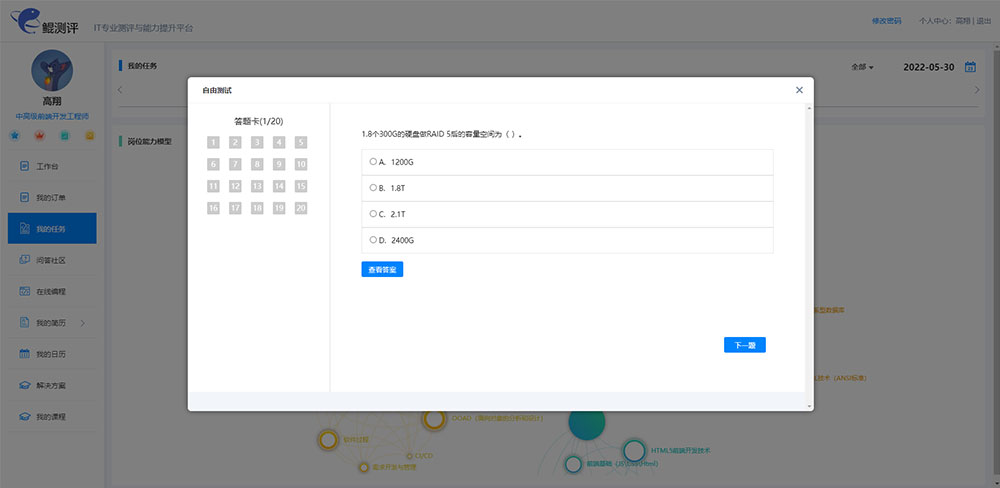Image resolution: width=1000 pixels, height=488 pixels.
Task: Choose answer option B. 1.8T
Action: (373, 188)
